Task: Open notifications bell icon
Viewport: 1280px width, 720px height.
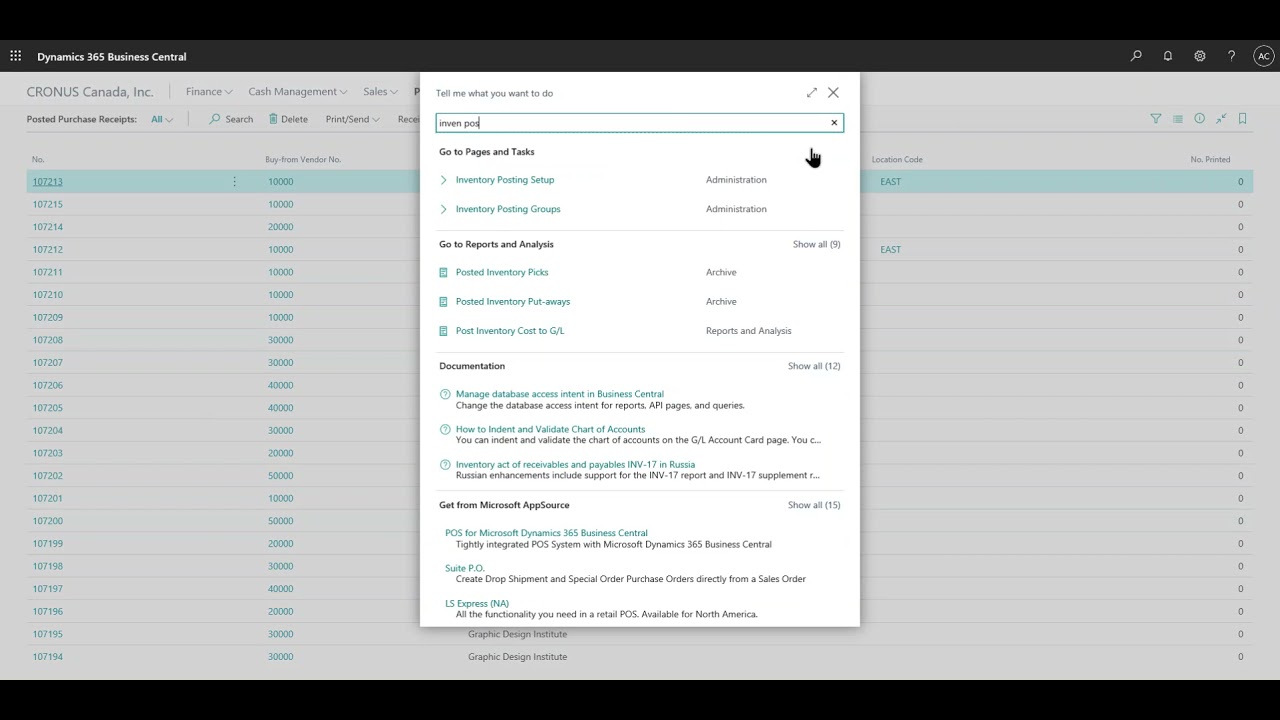Action: pos(1168,56)
